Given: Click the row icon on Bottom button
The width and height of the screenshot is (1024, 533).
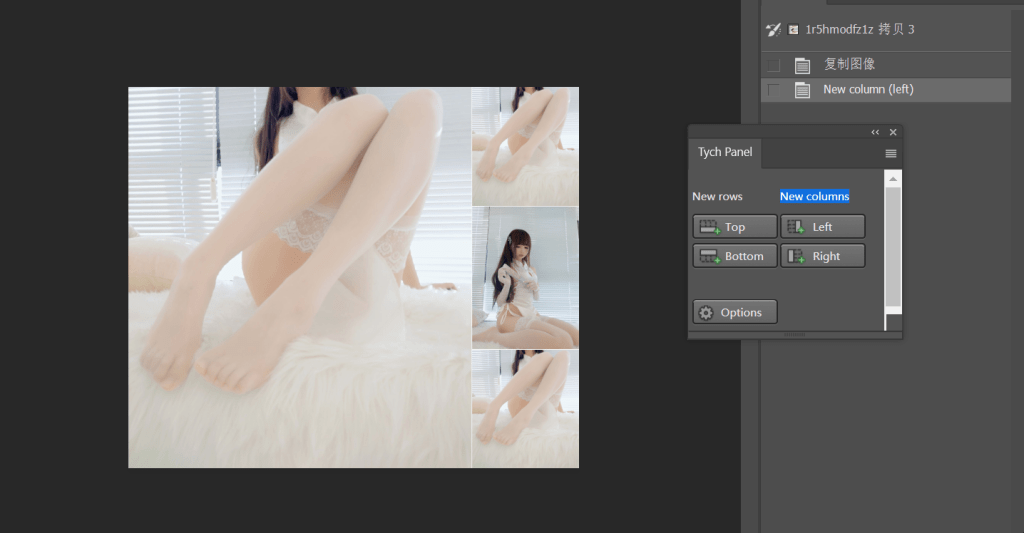Looking at the screenshot, I should pyautogui.click(x=709, y=256).
